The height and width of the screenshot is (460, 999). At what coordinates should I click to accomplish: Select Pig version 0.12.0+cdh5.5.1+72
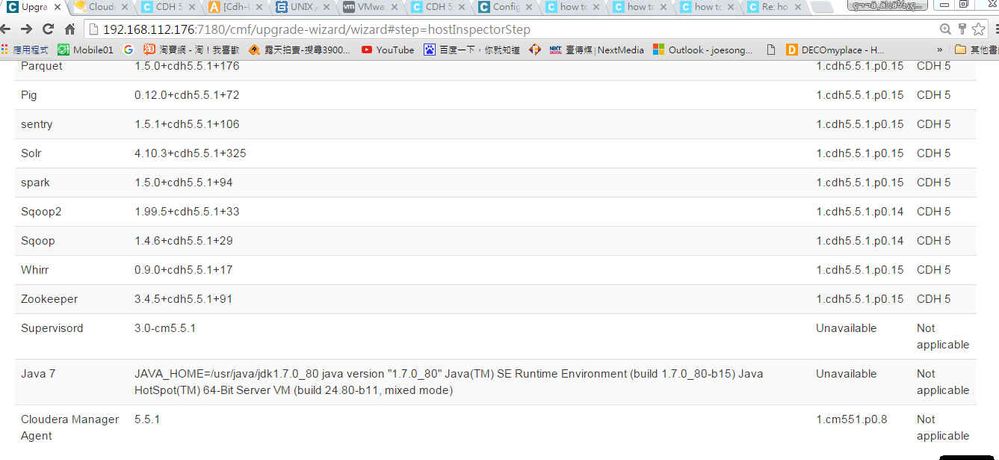[187, 95]
